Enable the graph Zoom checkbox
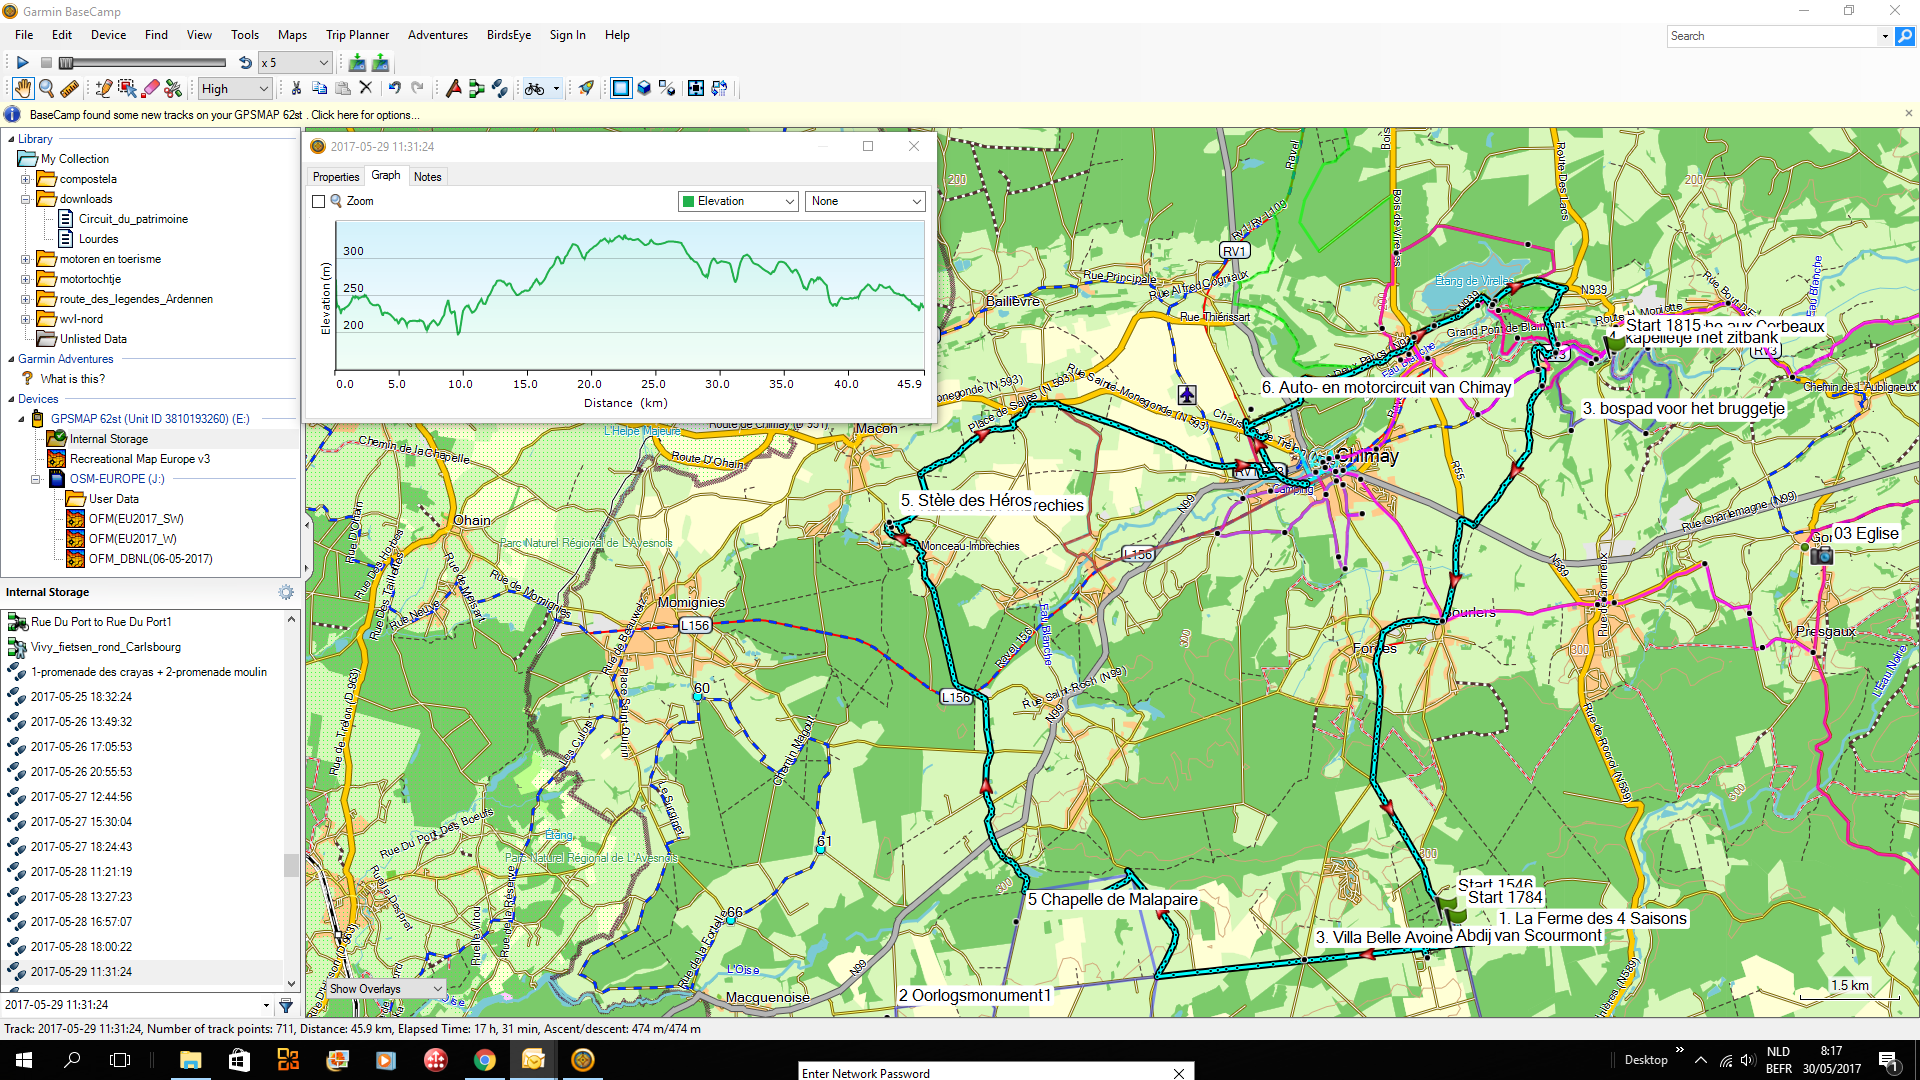The height and width of the screenshot is (1080, 1920). 319,202
